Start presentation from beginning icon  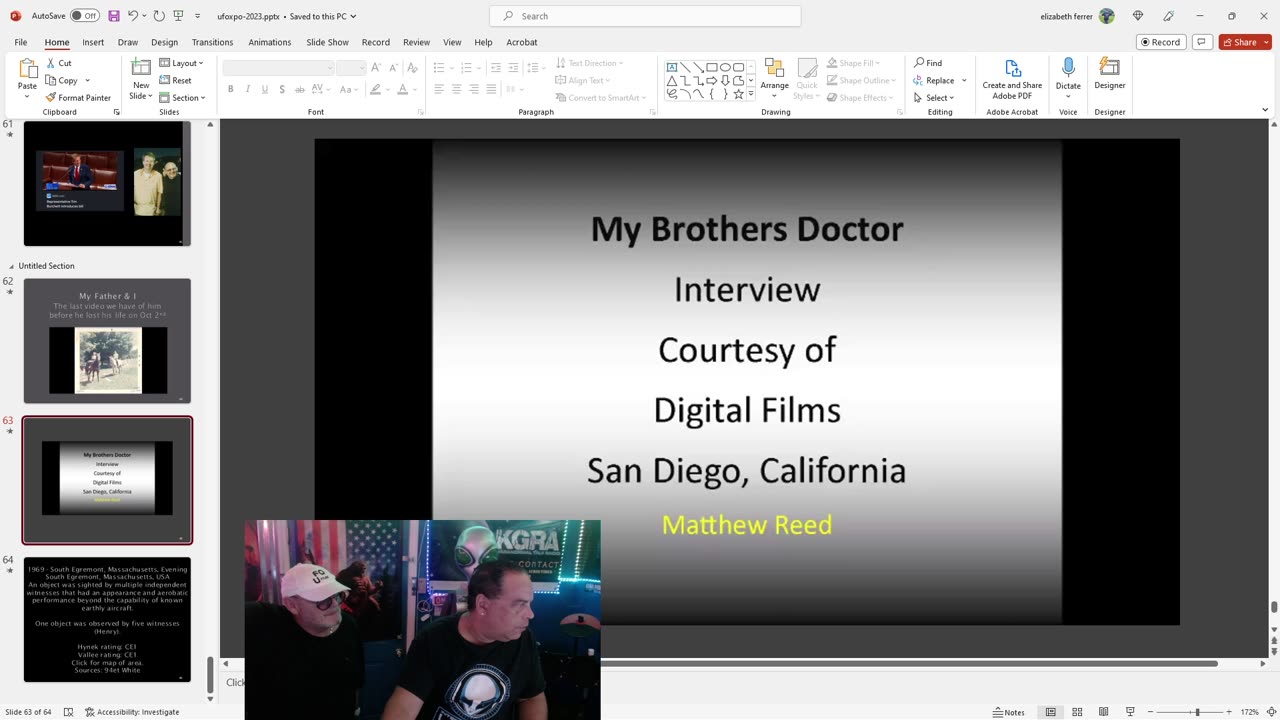(178, 16)
